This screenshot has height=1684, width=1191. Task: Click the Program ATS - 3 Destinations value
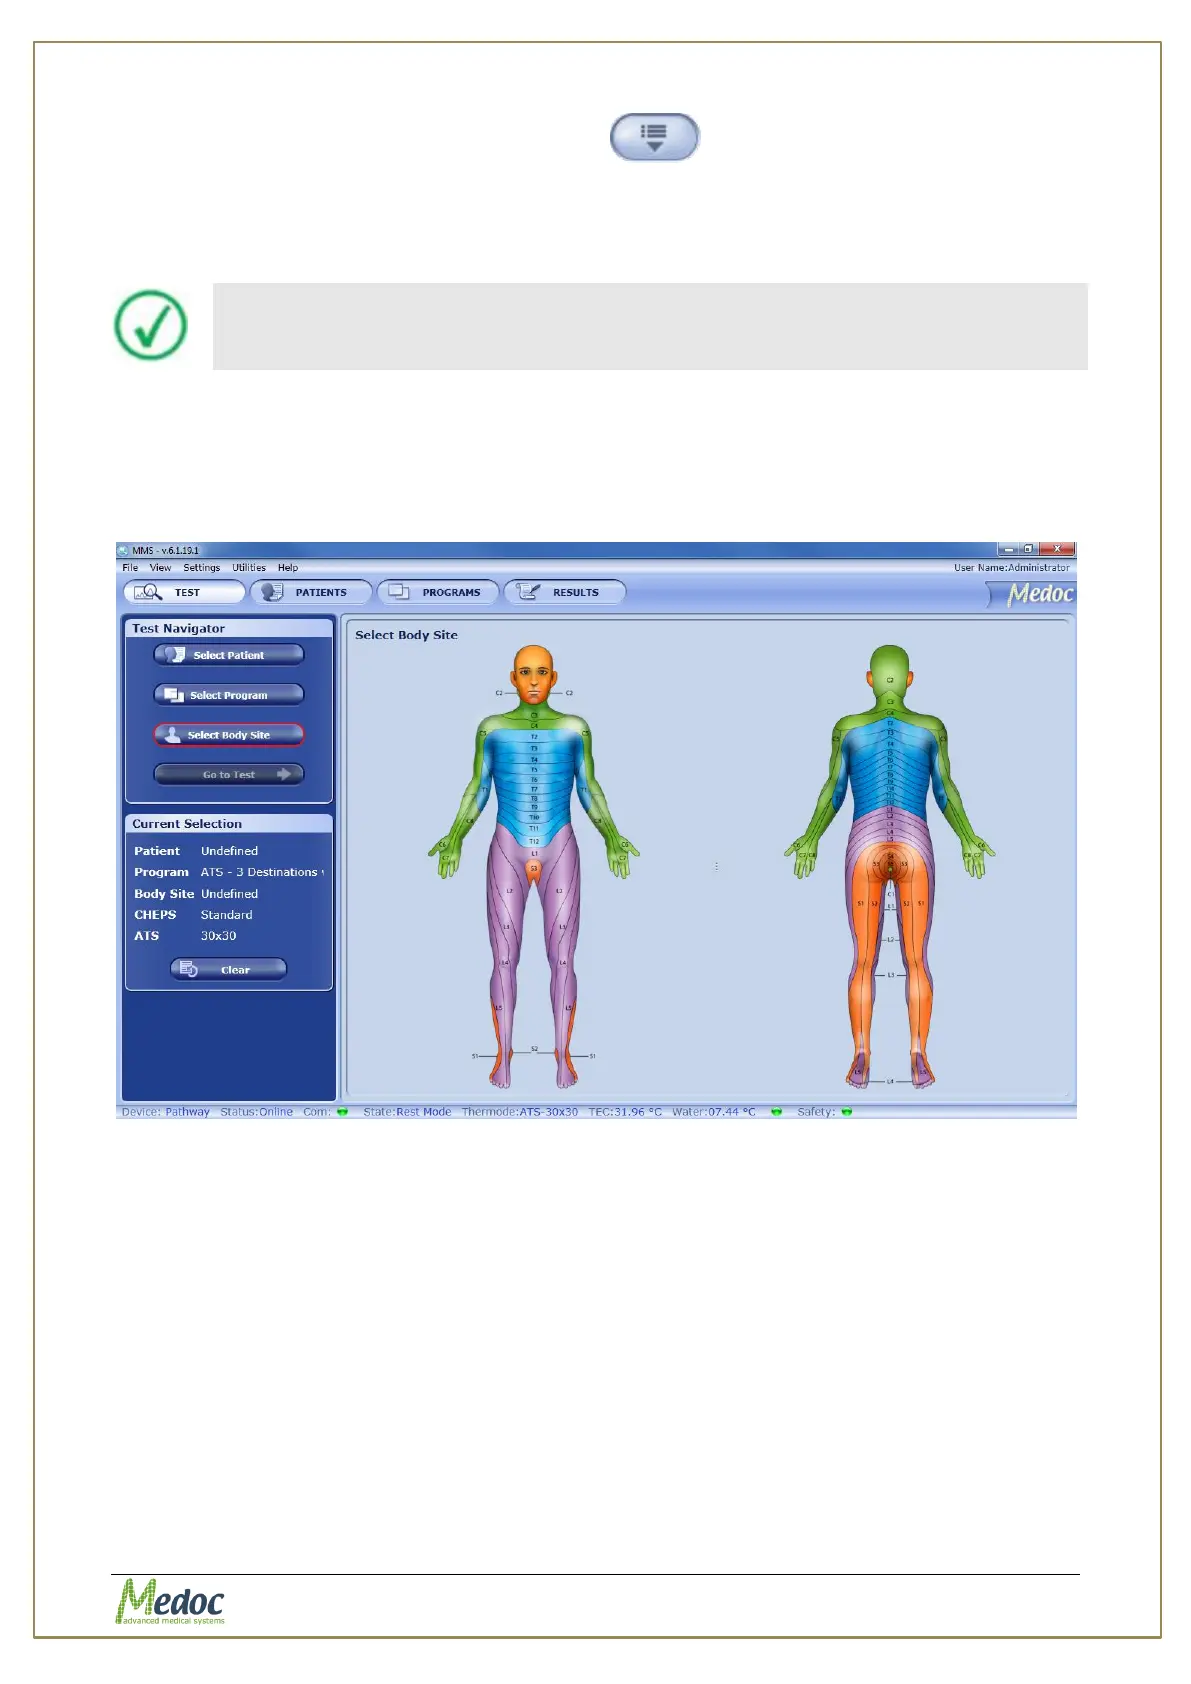point(261,872)
